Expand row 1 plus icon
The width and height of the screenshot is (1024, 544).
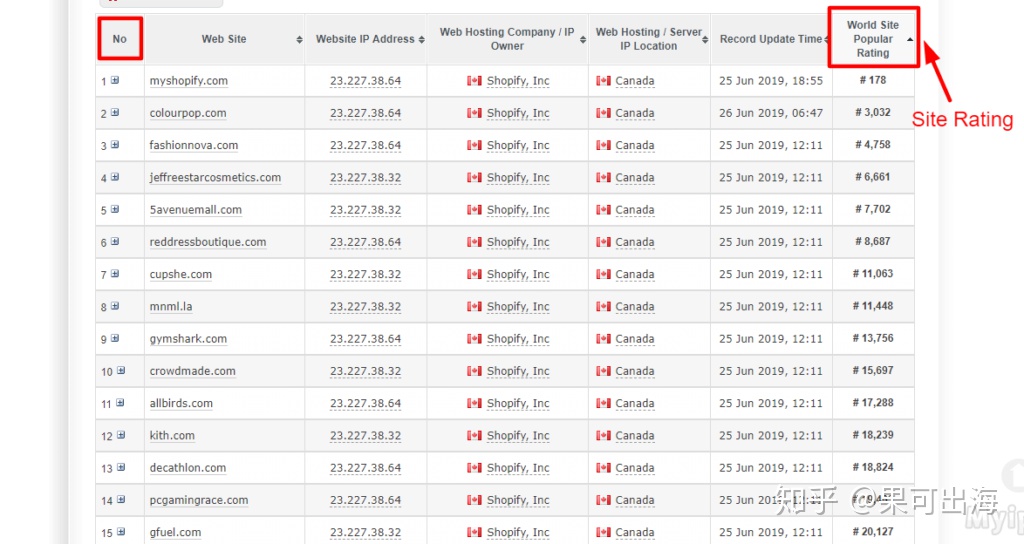115,80
